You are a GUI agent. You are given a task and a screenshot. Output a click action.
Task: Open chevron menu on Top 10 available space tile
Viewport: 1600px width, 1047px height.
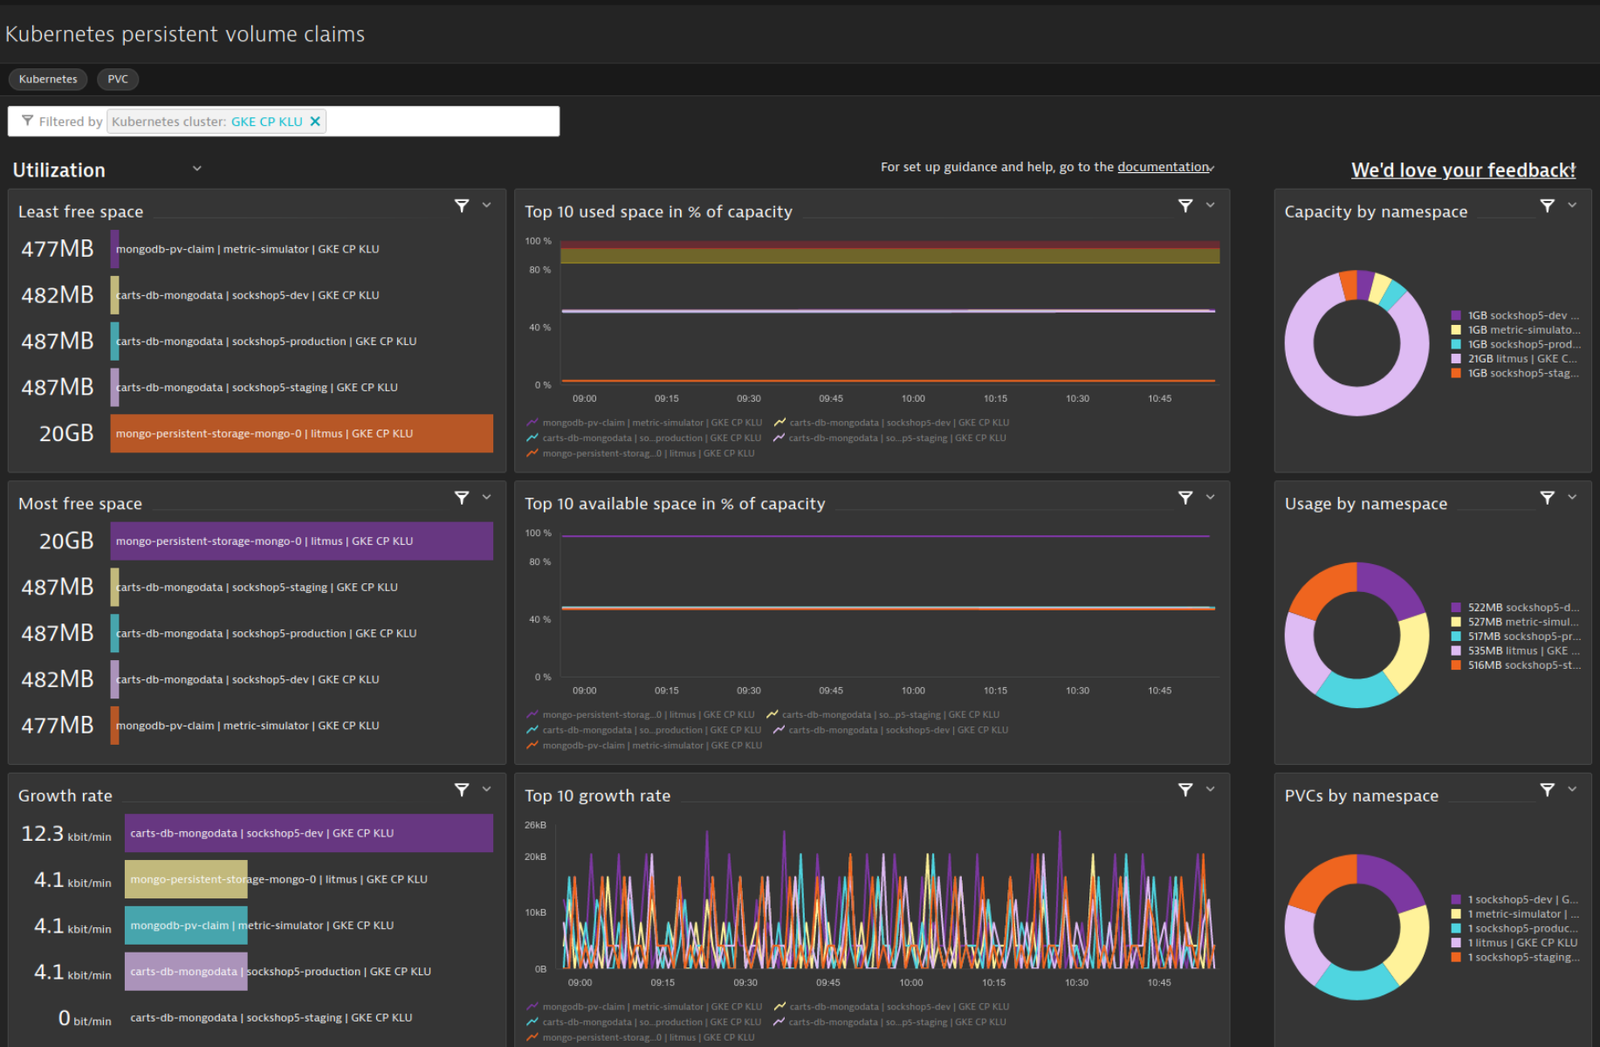[x=1210, y=497]
